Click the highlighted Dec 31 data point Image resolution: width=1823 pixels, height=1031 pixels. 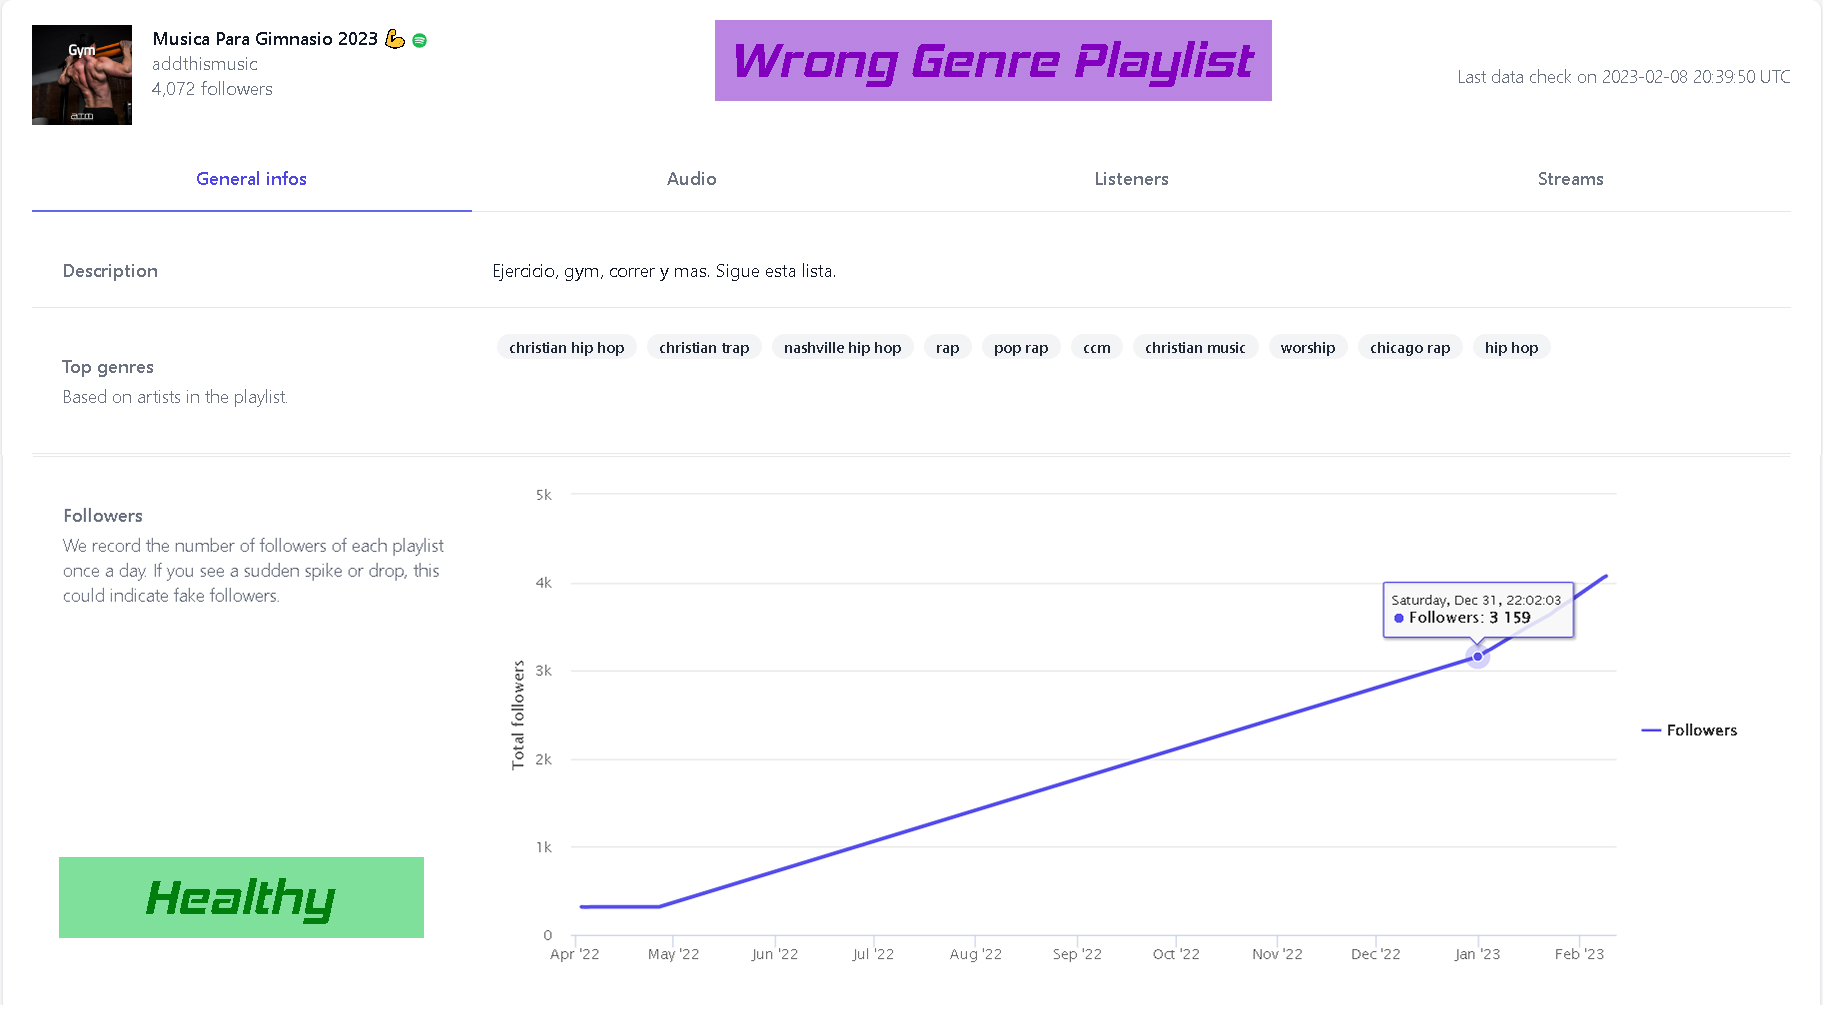pos(1477,656)
